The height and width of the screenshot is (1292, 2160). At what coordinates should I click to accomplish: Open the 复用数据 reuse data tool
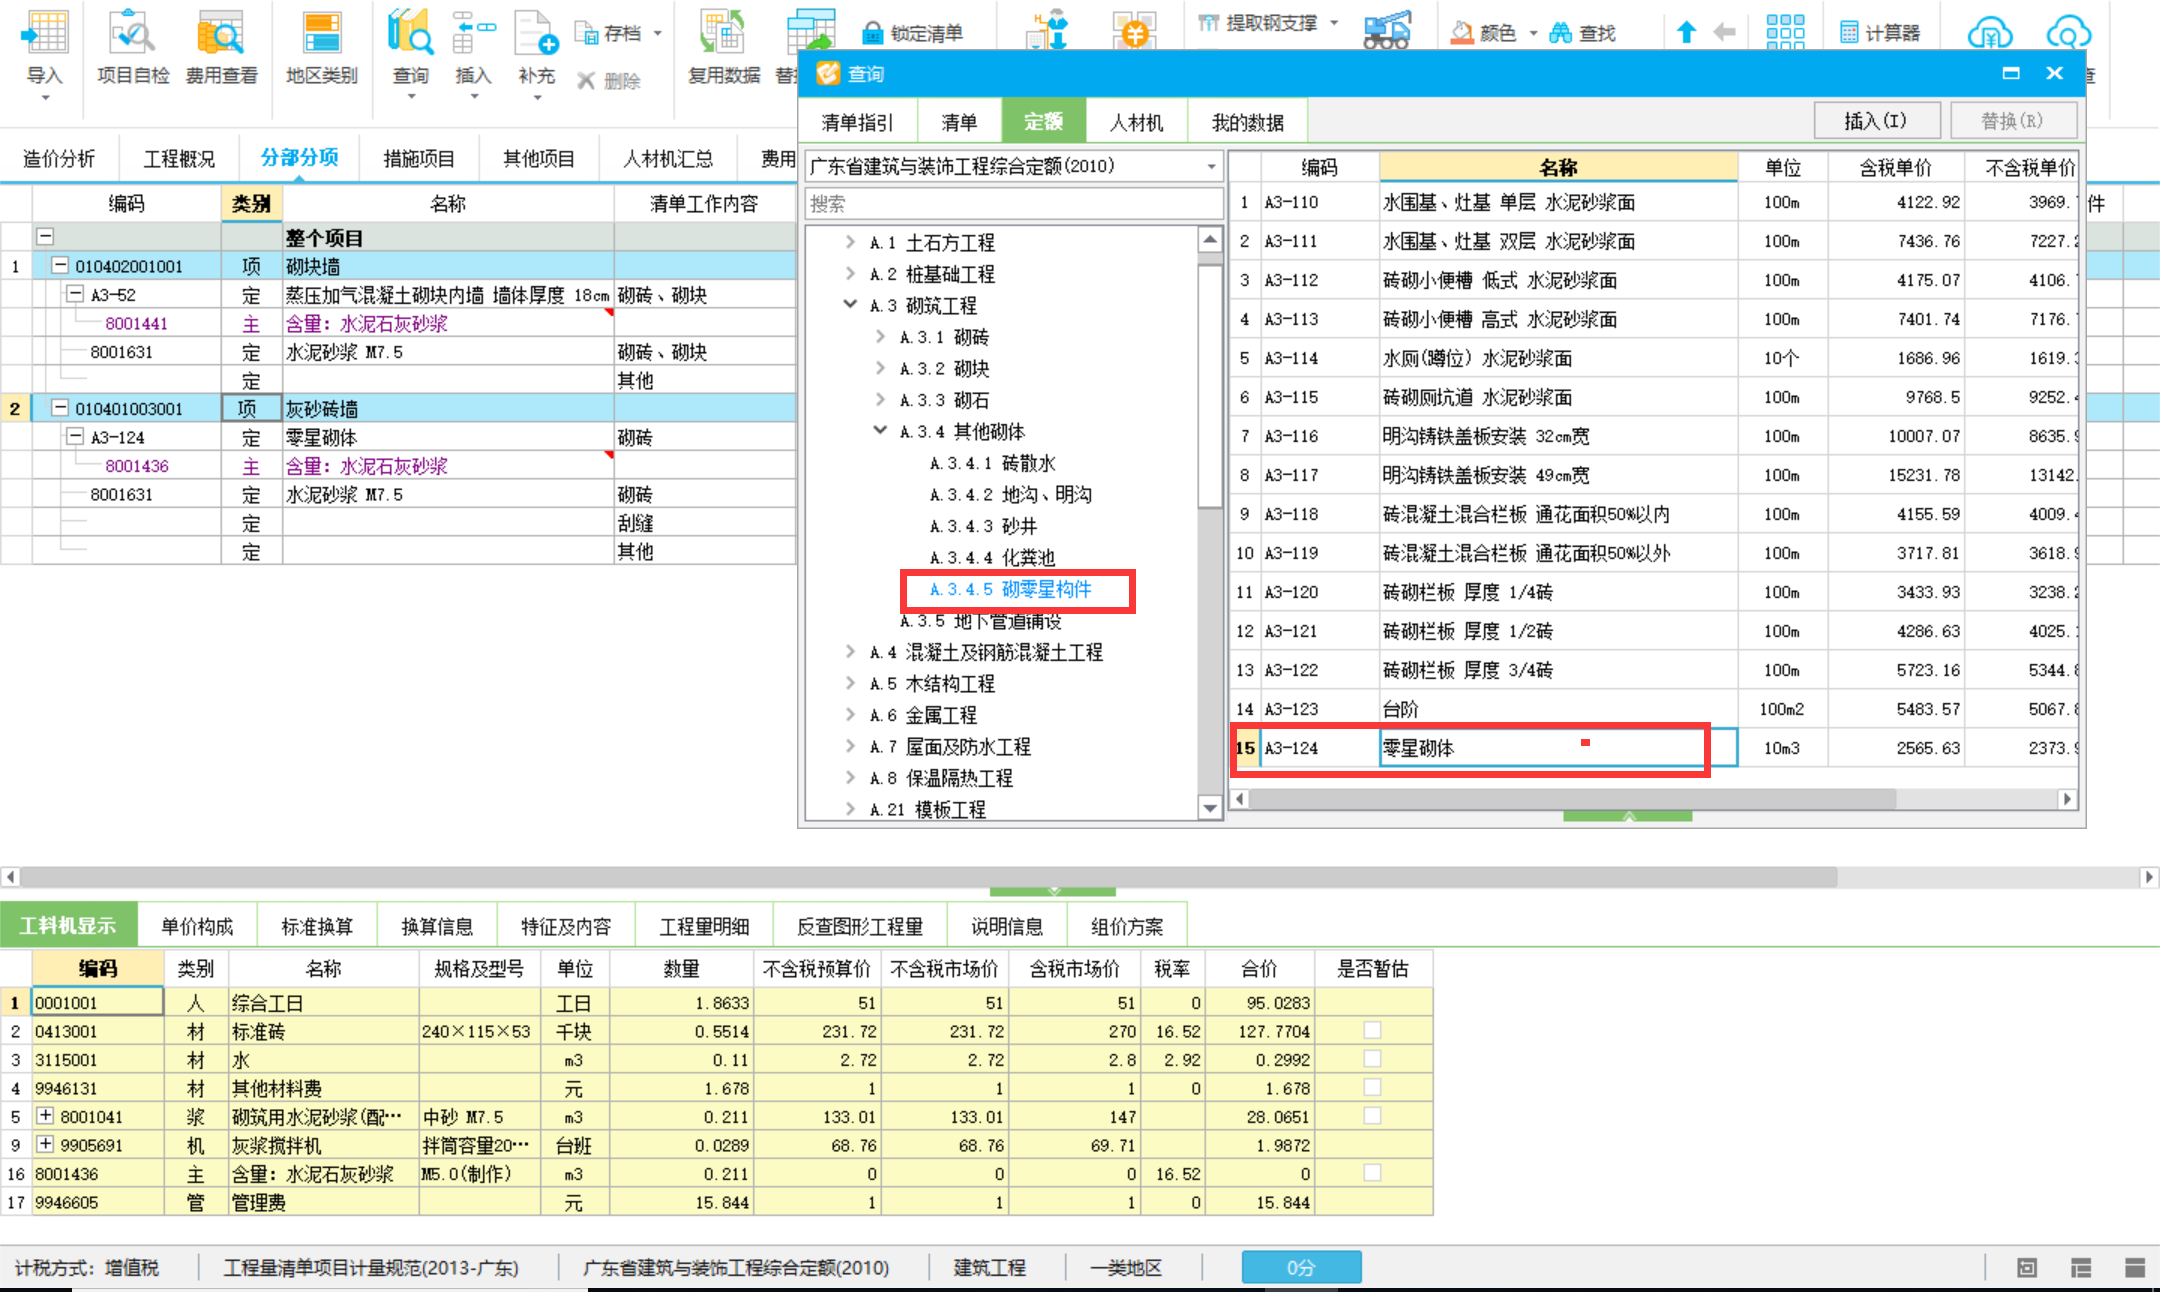click(x=723, y=48)
